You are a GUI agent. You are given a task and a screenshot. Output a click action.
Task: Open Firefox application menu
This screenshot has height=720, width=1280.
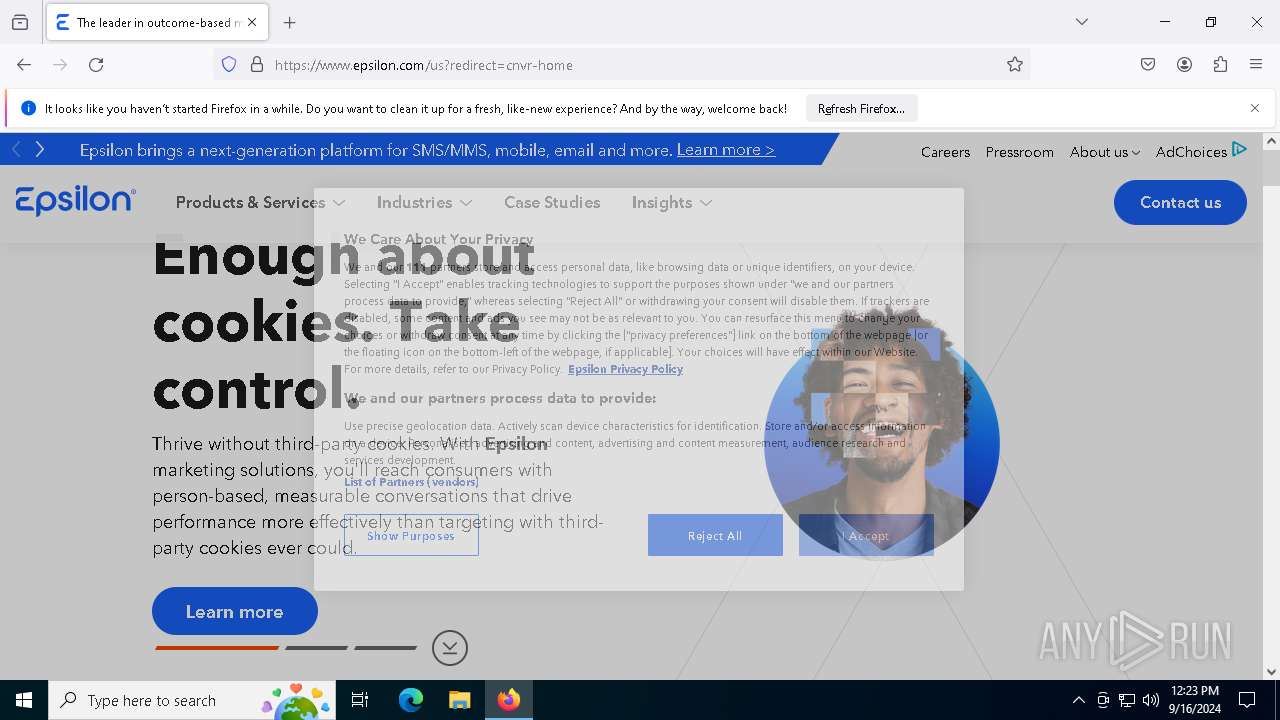1256,65
